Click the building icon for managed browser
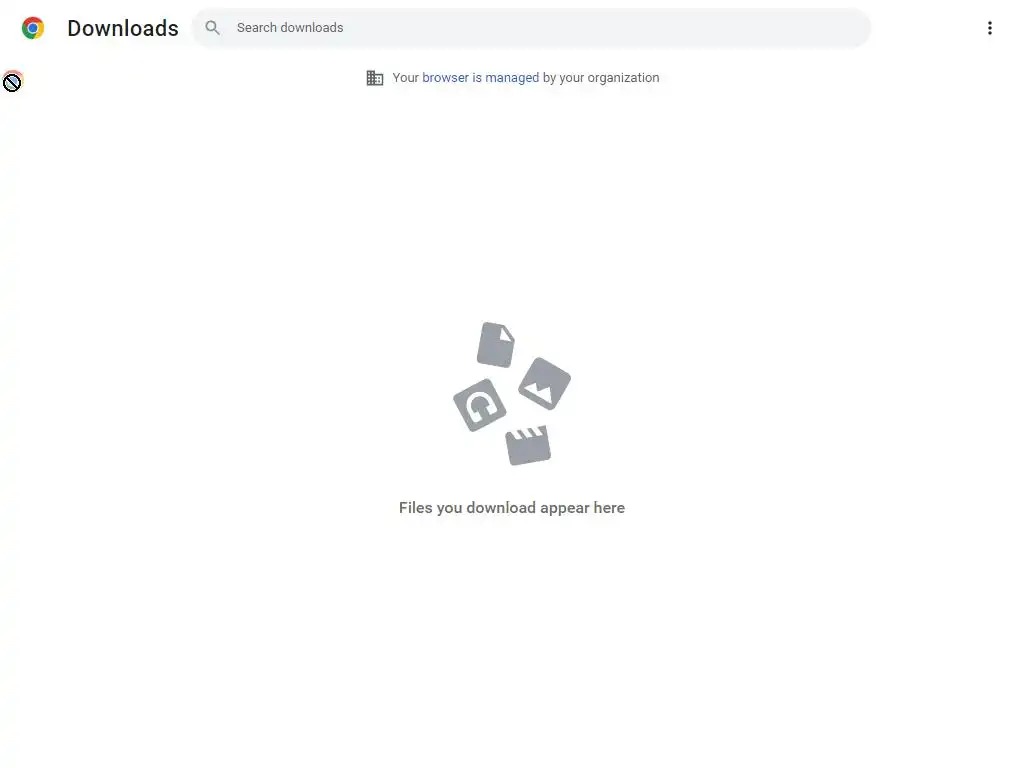1024x768 pixels. (x=375, y=78)
